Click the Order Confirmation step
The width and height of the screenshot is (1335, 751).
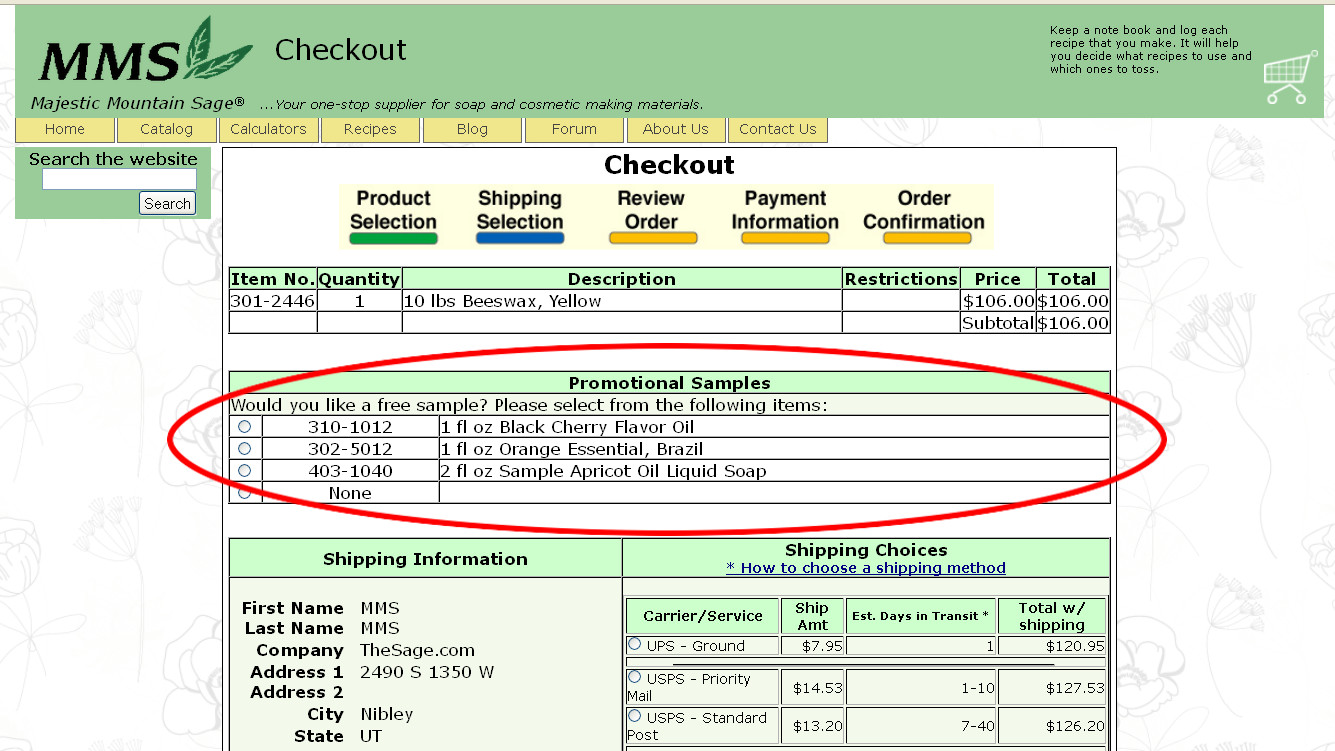tap(924, 216)
